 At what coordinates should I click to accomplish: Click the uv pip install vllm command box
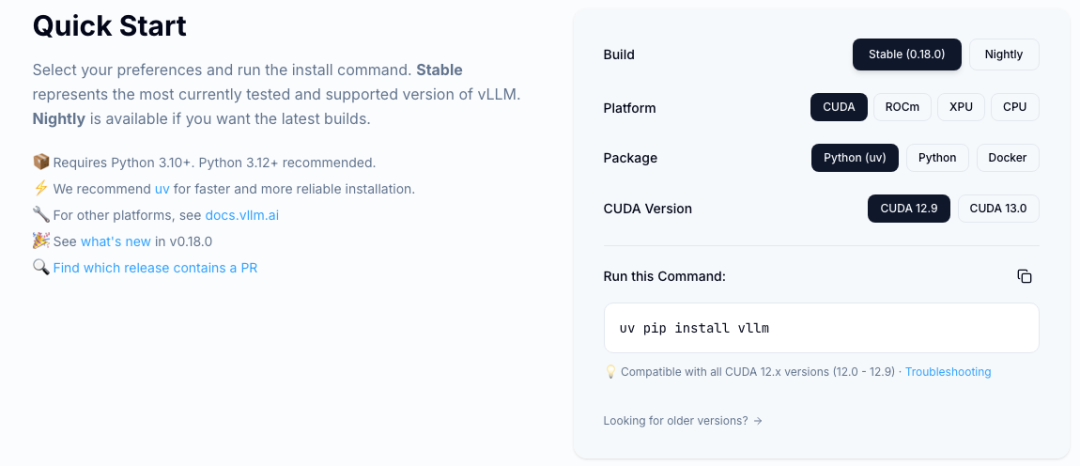pos(821,328)
